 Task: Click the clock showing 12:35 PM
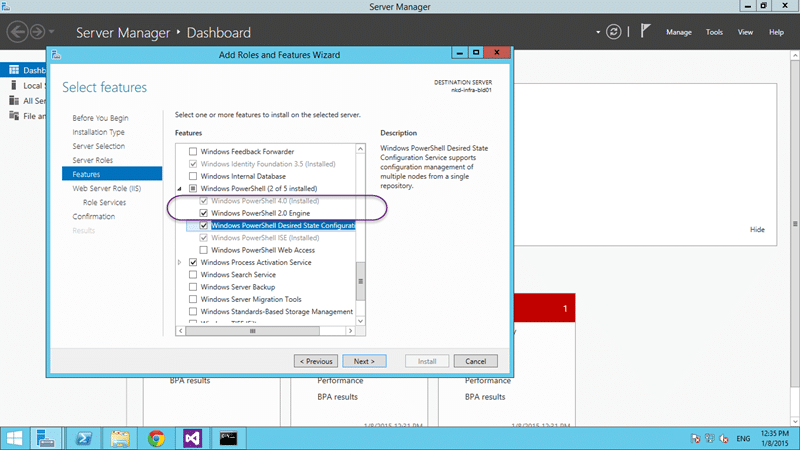[x=774, y=433]
